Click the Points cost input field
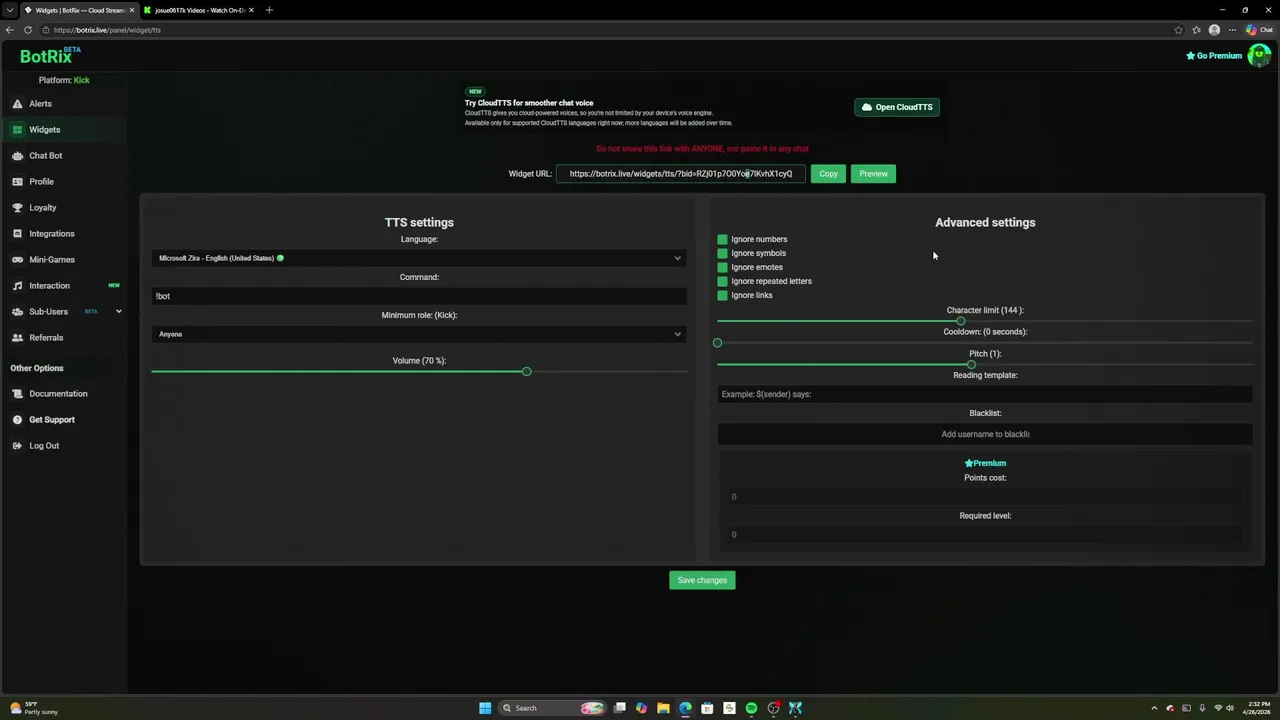The width and height of the screenshot is (1280, 720). [x=985, y=497]
